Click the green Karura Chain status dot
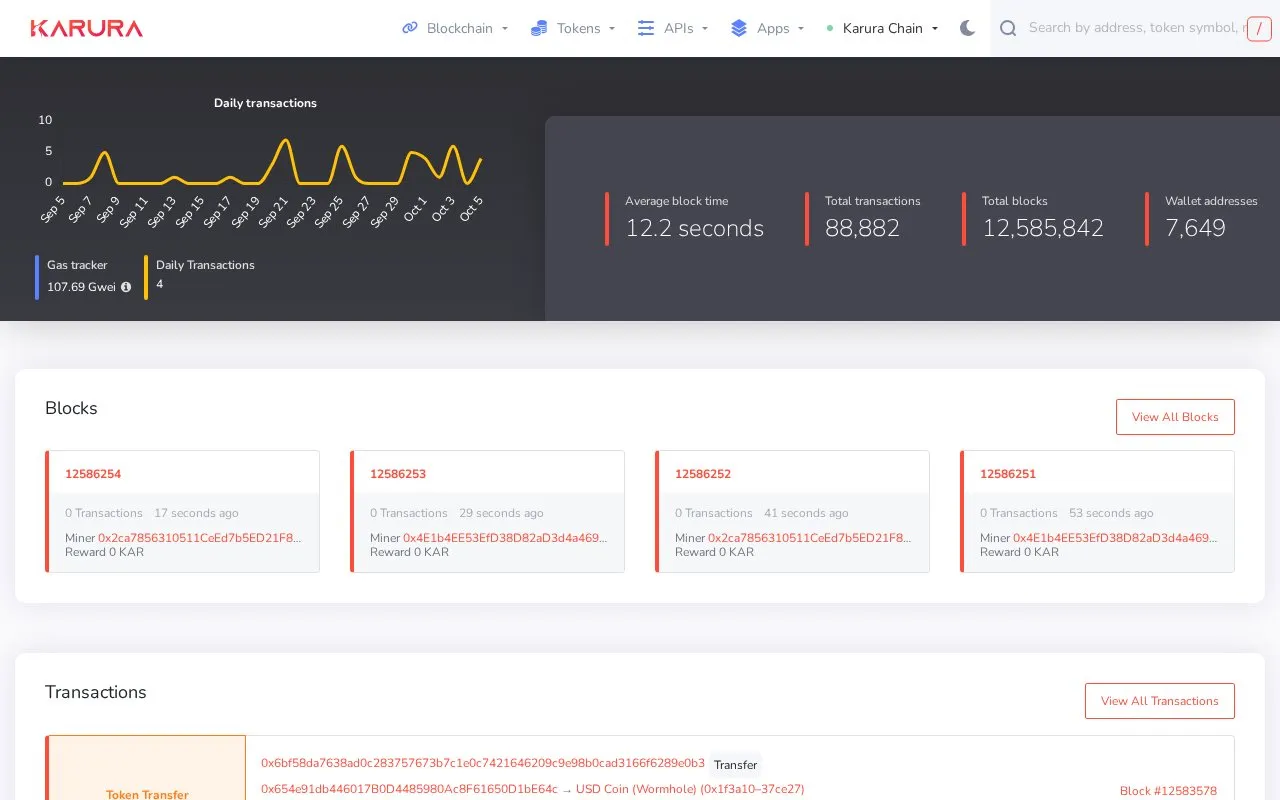The width and height of the screenshot is (1280, 800). [830, 28]
